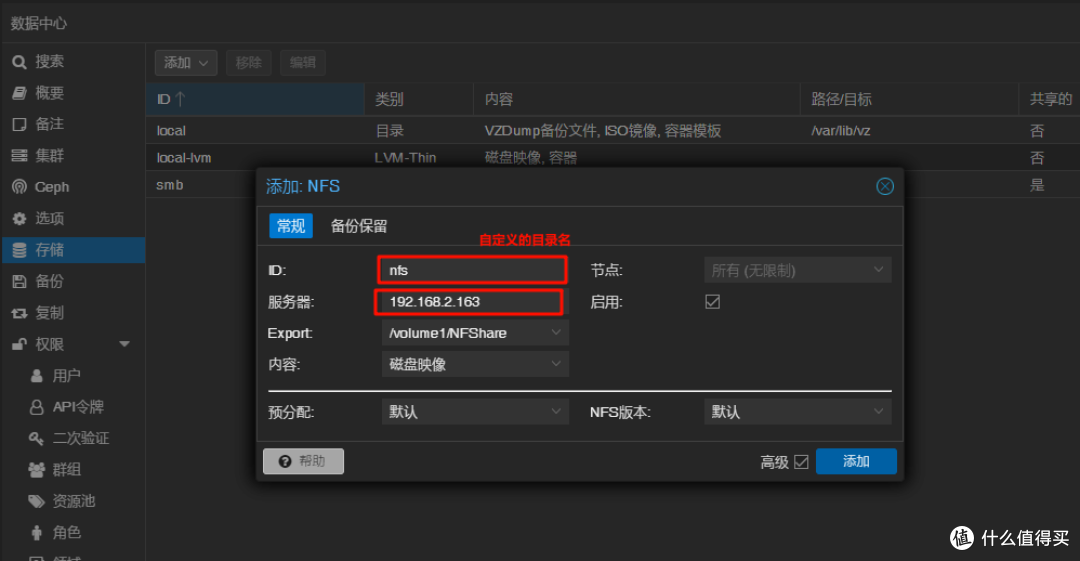The image size is (1080, 561).
Task: Collapse the 权限 tree arrow
Action: pyautogui.click(x=125, y=344)
